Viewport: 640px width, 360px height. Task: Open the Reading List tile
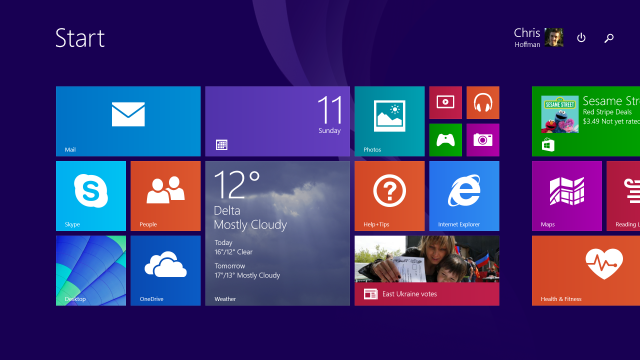click(623, 196)
